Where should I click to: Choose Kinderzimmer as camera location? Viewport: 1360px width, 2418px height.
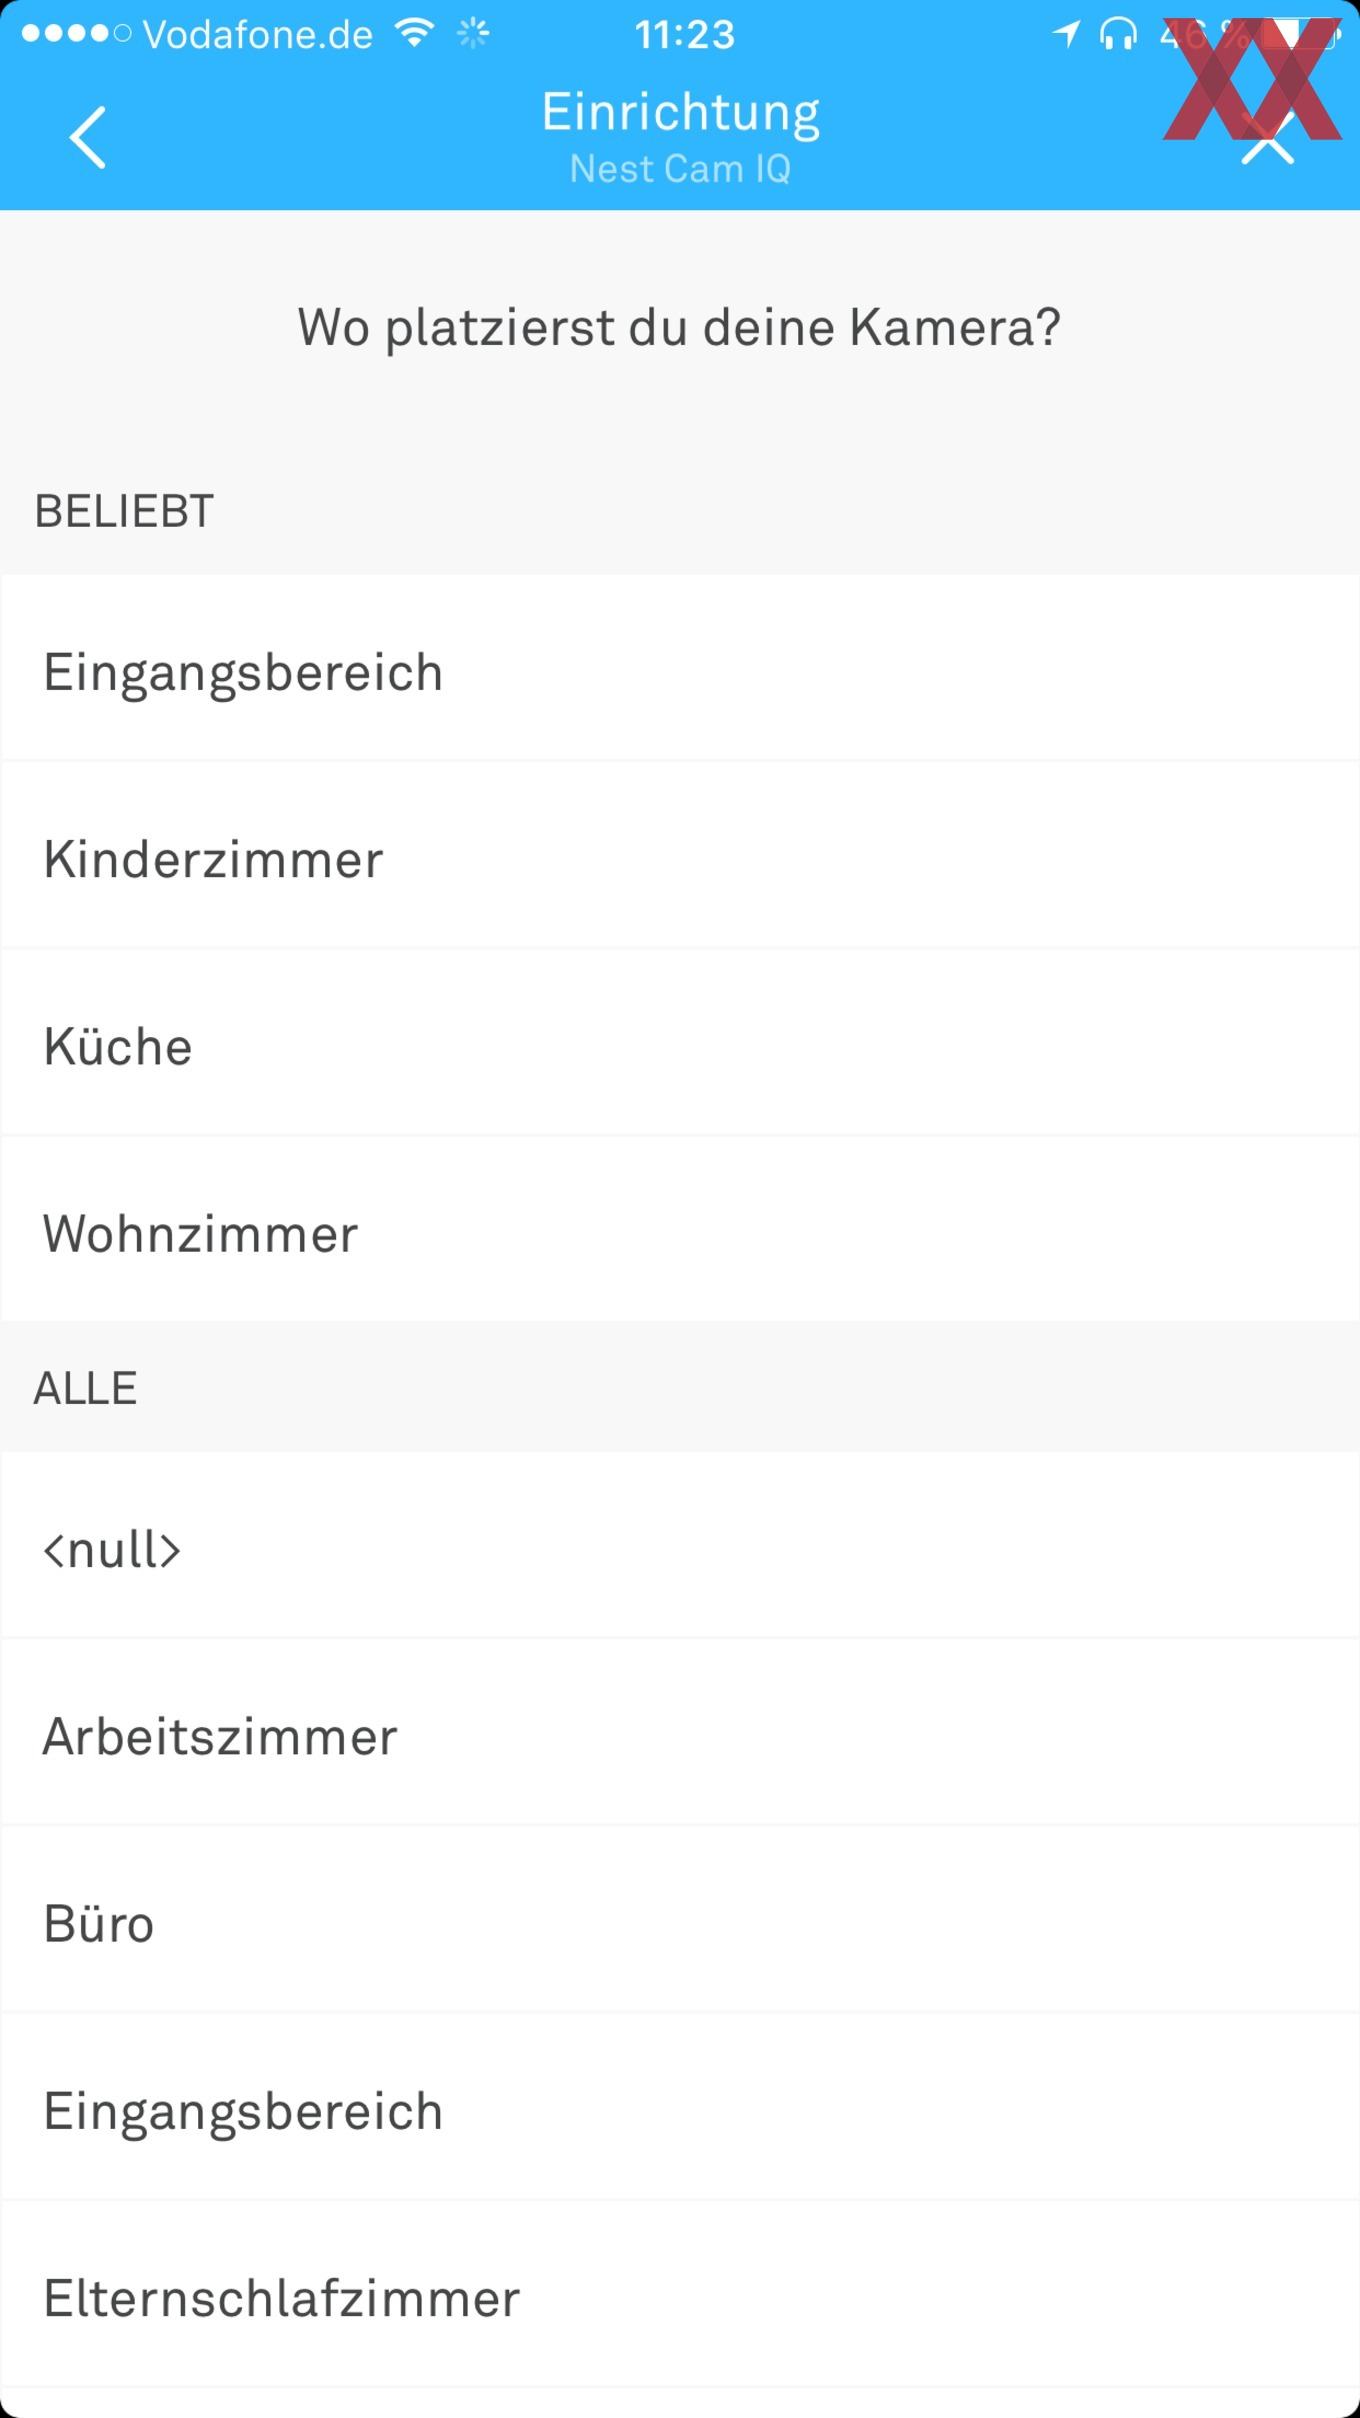pyautogui.click(x=680, y=856)
